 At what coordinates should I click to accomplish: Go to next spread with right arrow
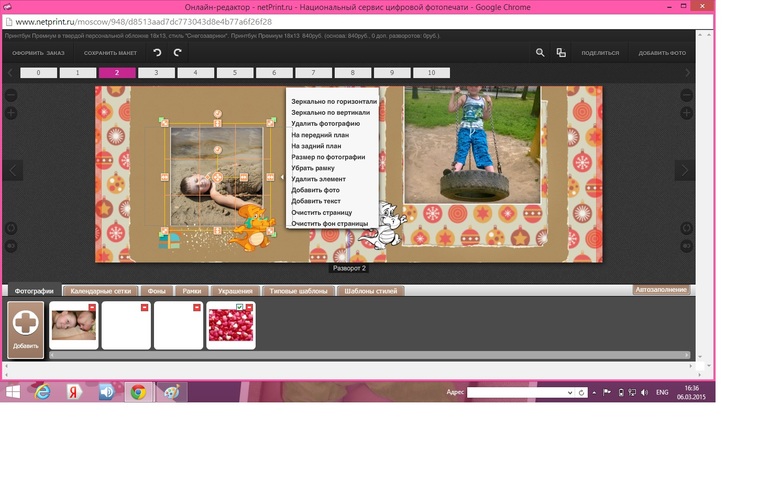[685, 170]
